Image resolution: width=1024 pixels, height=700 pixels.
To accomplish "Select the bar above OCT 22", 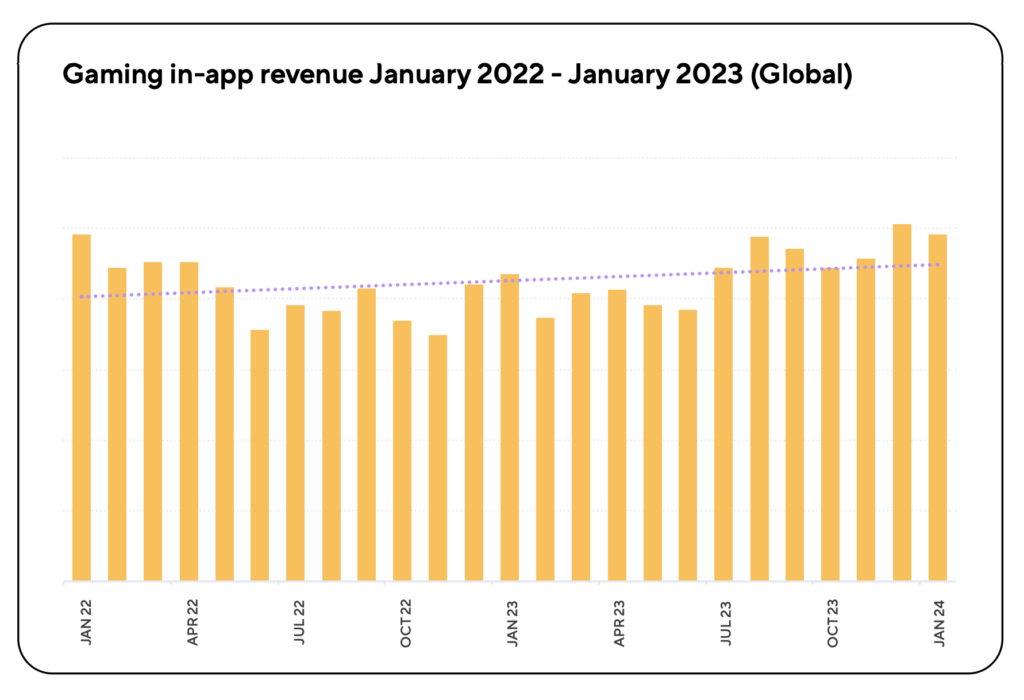I will [x=403, y=450].
